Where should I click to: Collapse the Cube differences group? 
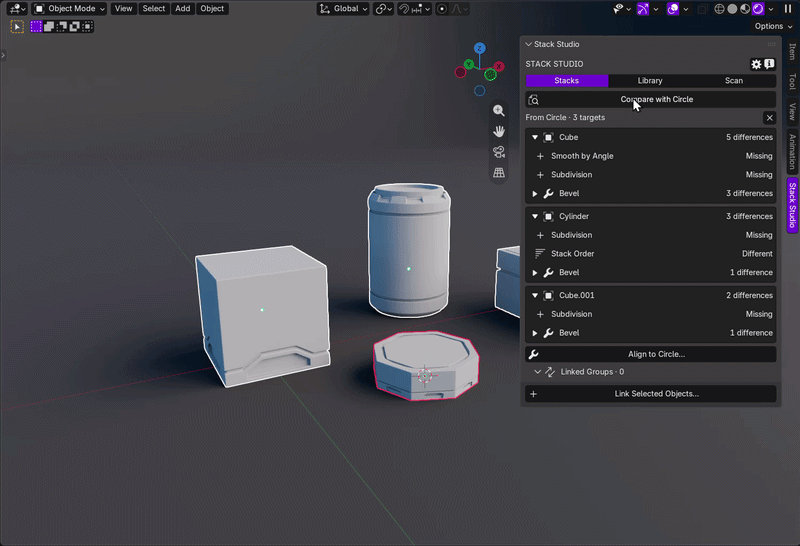pyautogui.click(x=535, y=137)
